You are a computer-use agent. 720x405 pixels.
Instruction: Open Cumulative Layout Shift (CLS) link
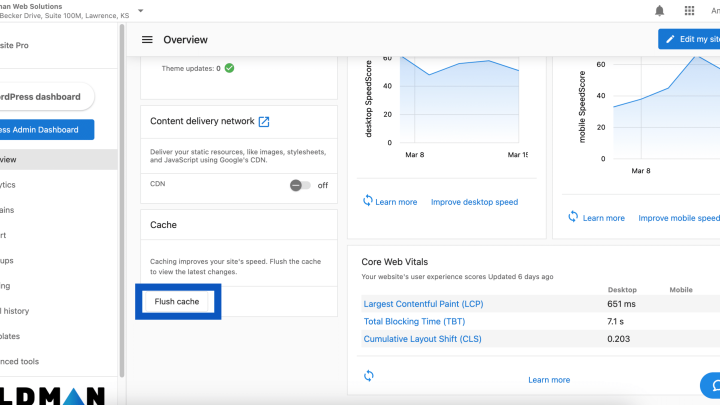pos(422,339)
